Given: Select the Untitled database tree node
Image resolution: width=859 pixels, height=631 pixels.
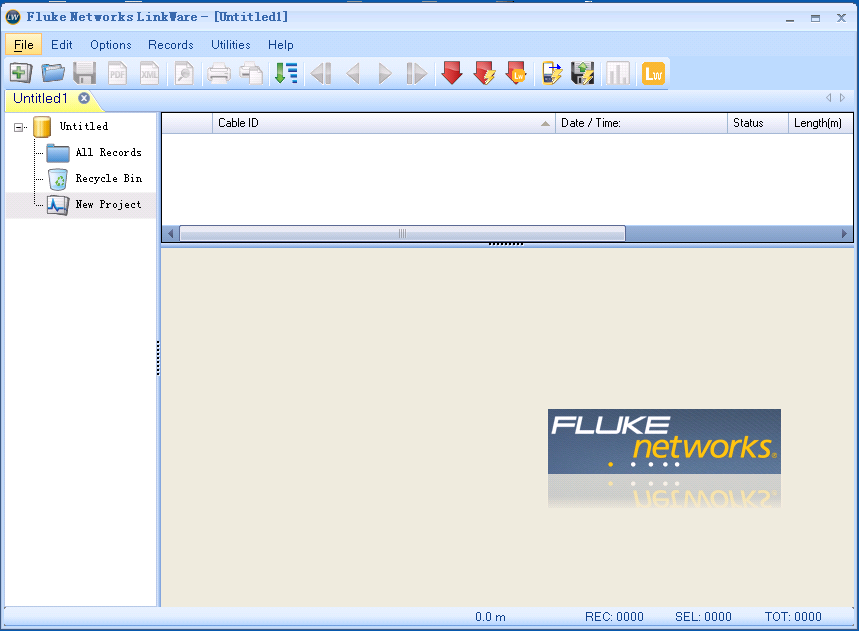Looking at the screenshot, I should [x=84, y=126].
